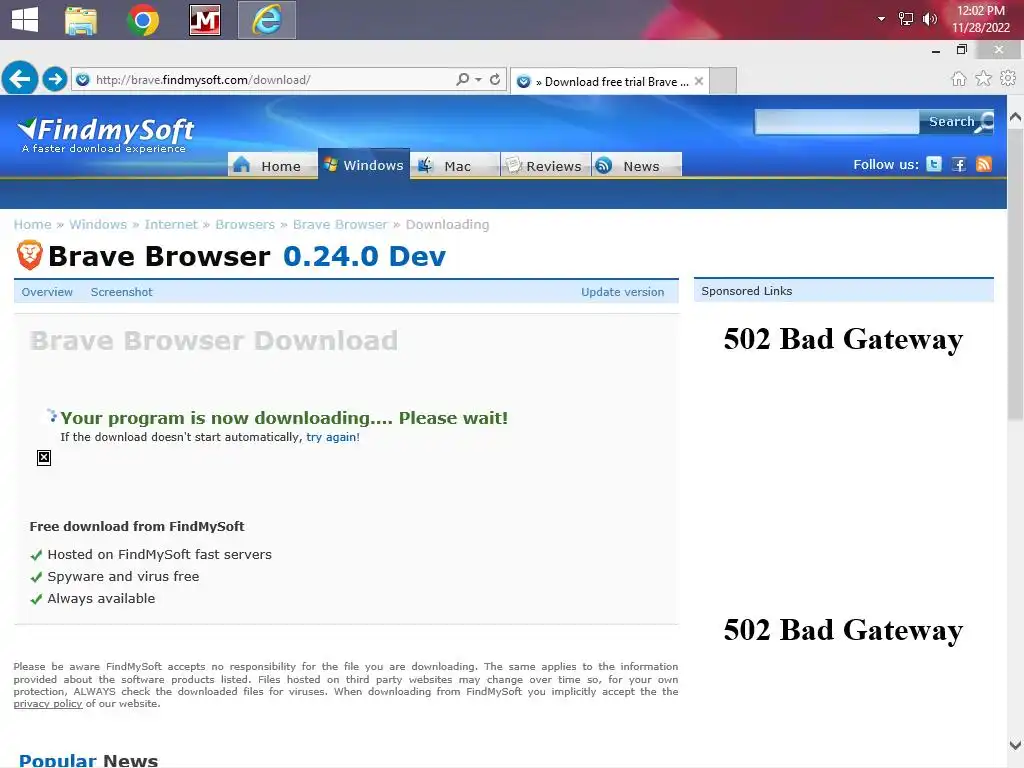Viewport: 1024px width, 768px height.
Task: Open the IE Tools gear icon
Action: click(1008, 78)
